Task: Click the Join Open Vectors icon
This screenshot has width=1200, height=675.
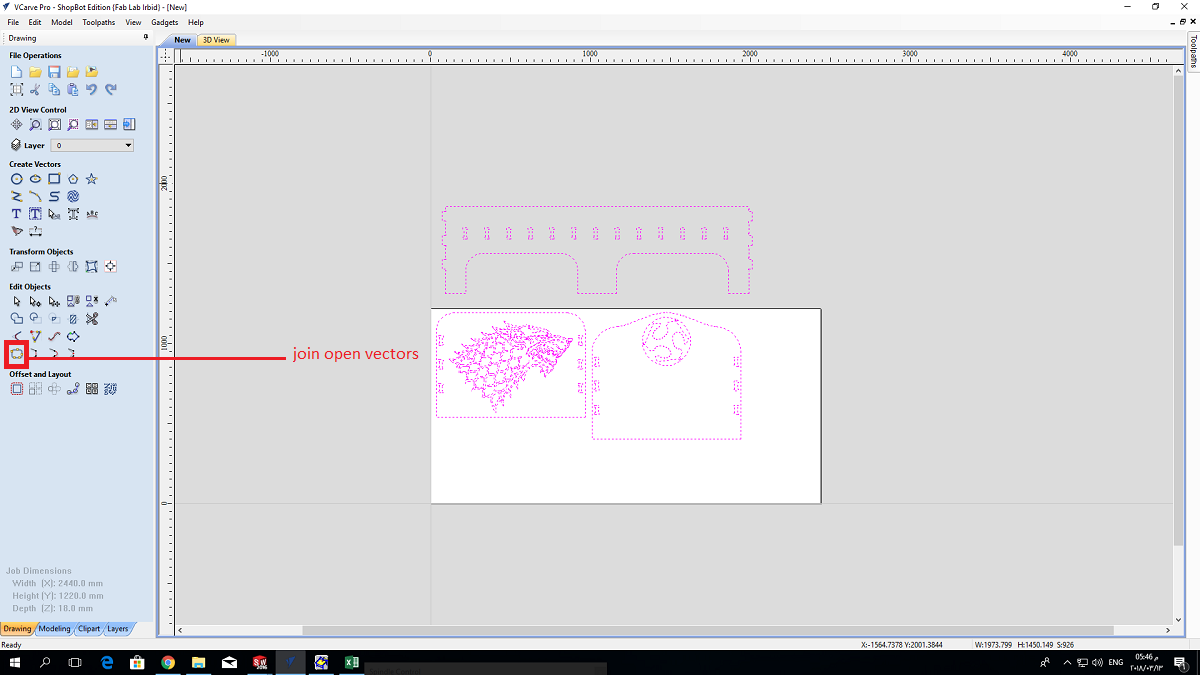Action: click(16, 354)
